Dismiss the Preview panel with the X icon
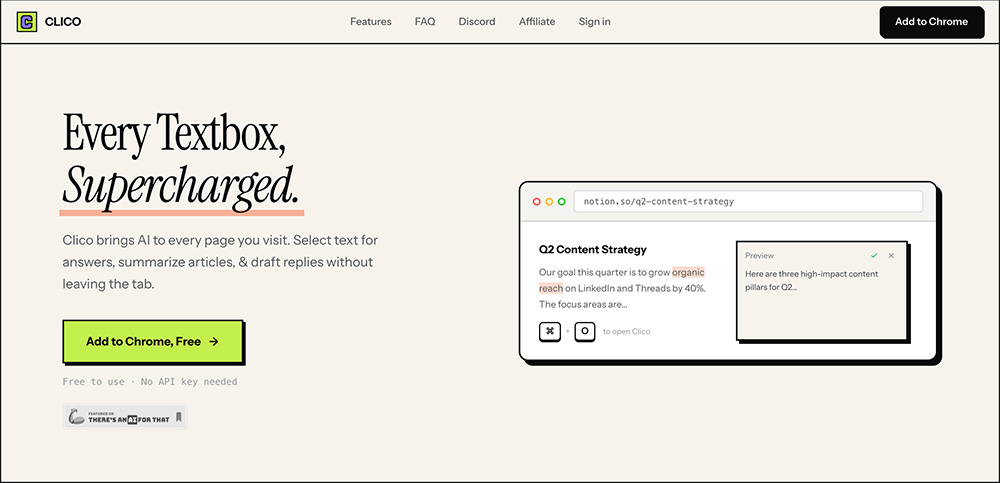The width and height of the screenshot is (1000, 483). (892, 256)
